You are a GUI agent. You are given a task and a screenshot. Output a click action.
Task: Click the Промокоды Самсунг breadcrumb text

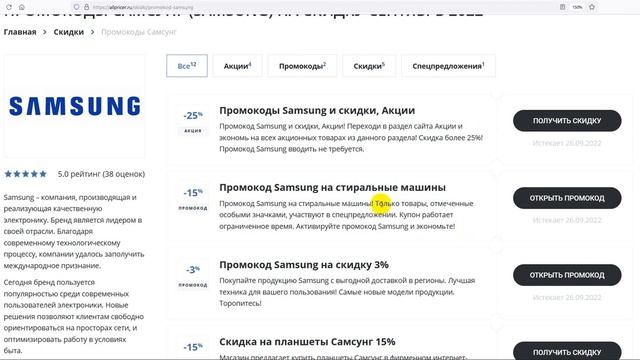coord(139,32)
